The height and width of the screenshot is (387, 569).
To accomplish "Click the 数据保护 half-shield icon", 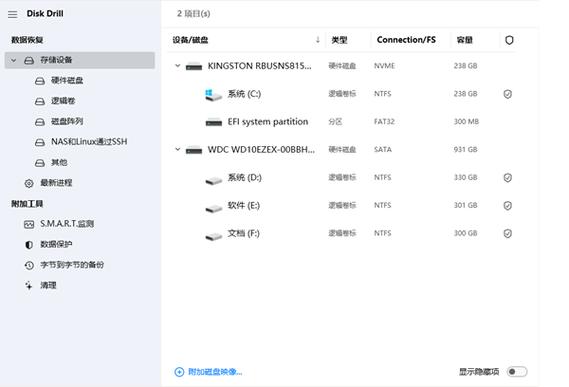I will tap(29, 245).
